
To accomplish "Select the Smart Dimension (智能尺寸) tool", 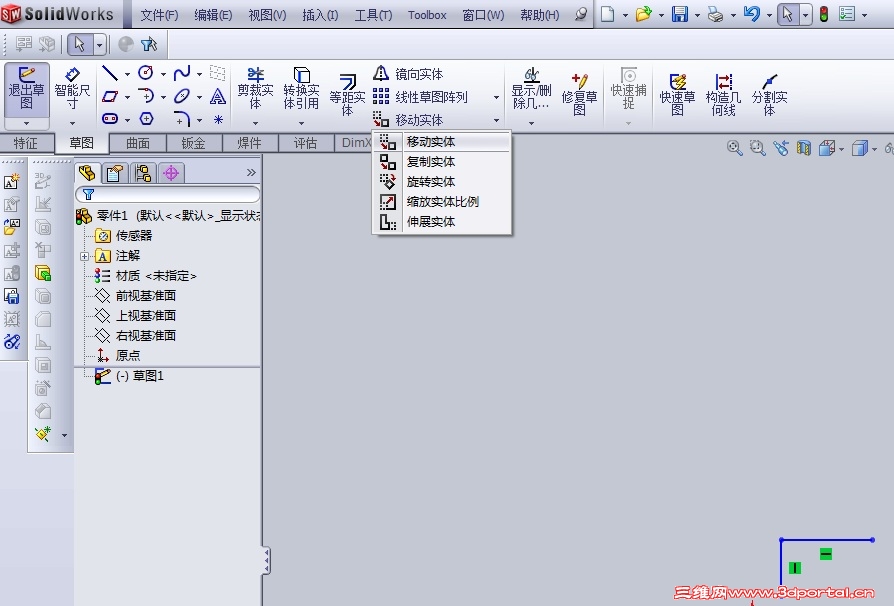I will click(x=72, y=88).
